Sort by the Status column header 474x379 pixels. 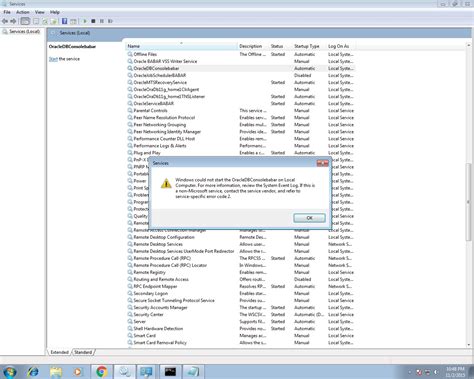pyautogui.click(x=280, y=46)
